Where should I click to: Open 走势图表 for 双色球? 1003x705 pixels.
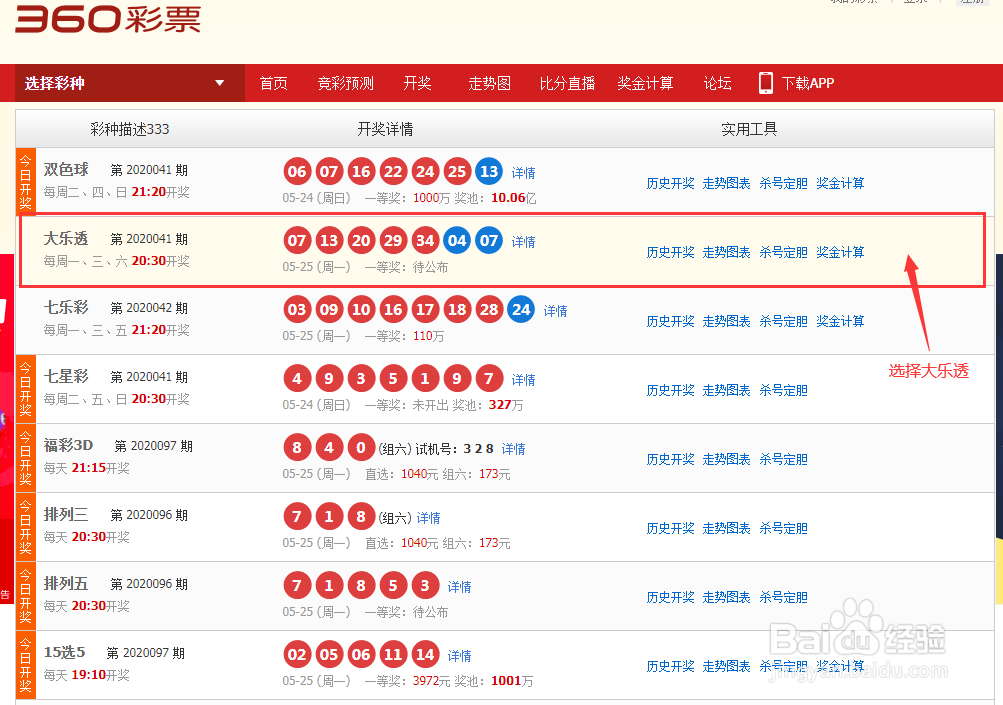pos(727,184)
